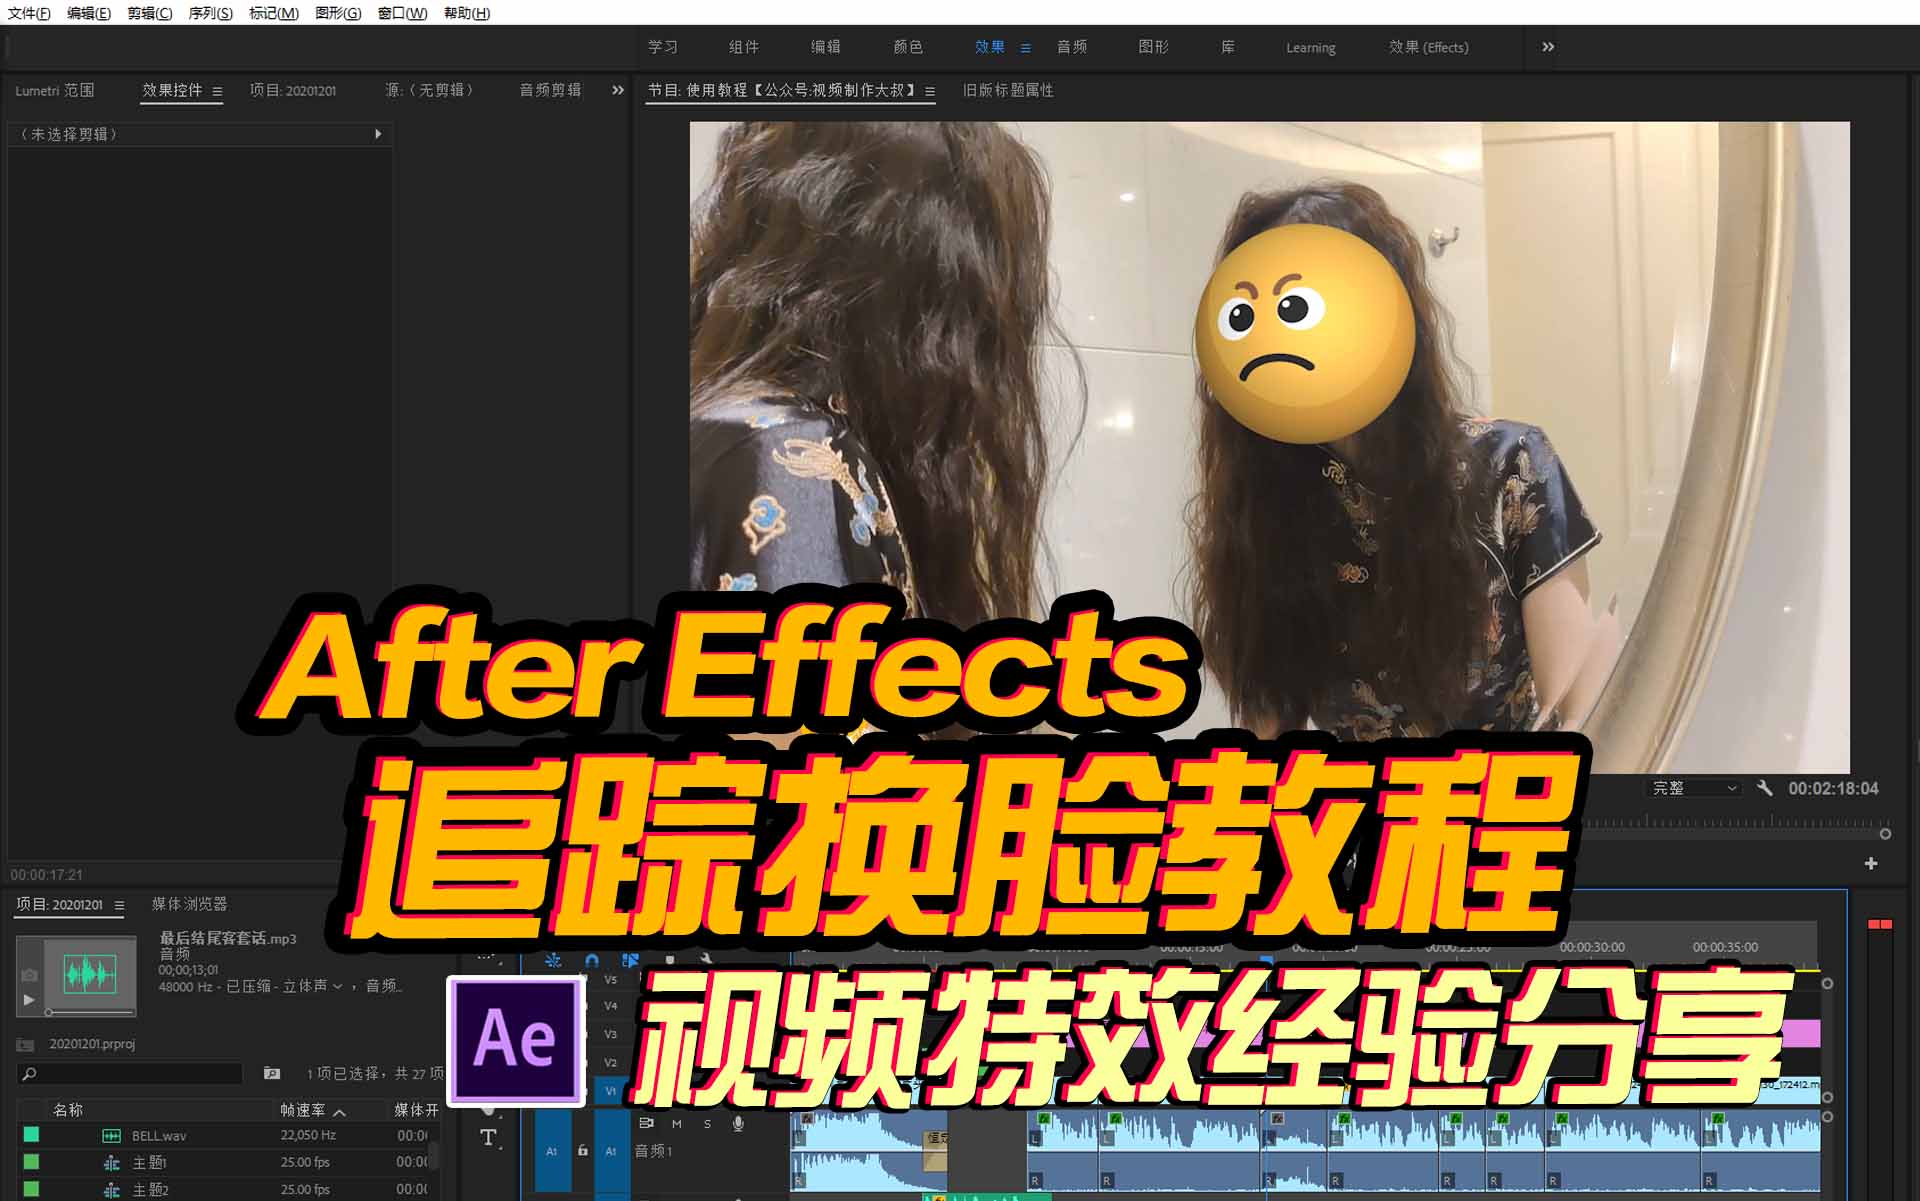This screenshot has width=1920, height=1201.
Task: Switch to the 颜色 workspace
Action: pyautogui.click(x=908, y=47)
